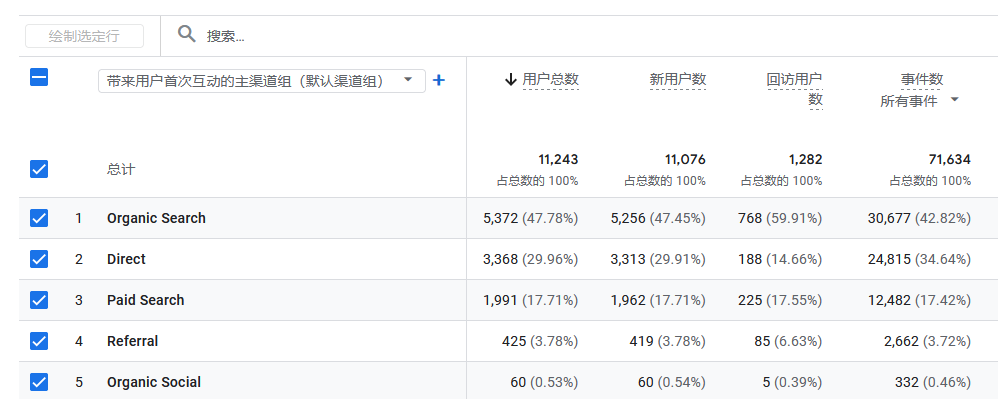Image resolution: width=998 pixels, height=399 pixels.
Task: Open the 所有事件 event filter dropdown
Action: (919, 101)
